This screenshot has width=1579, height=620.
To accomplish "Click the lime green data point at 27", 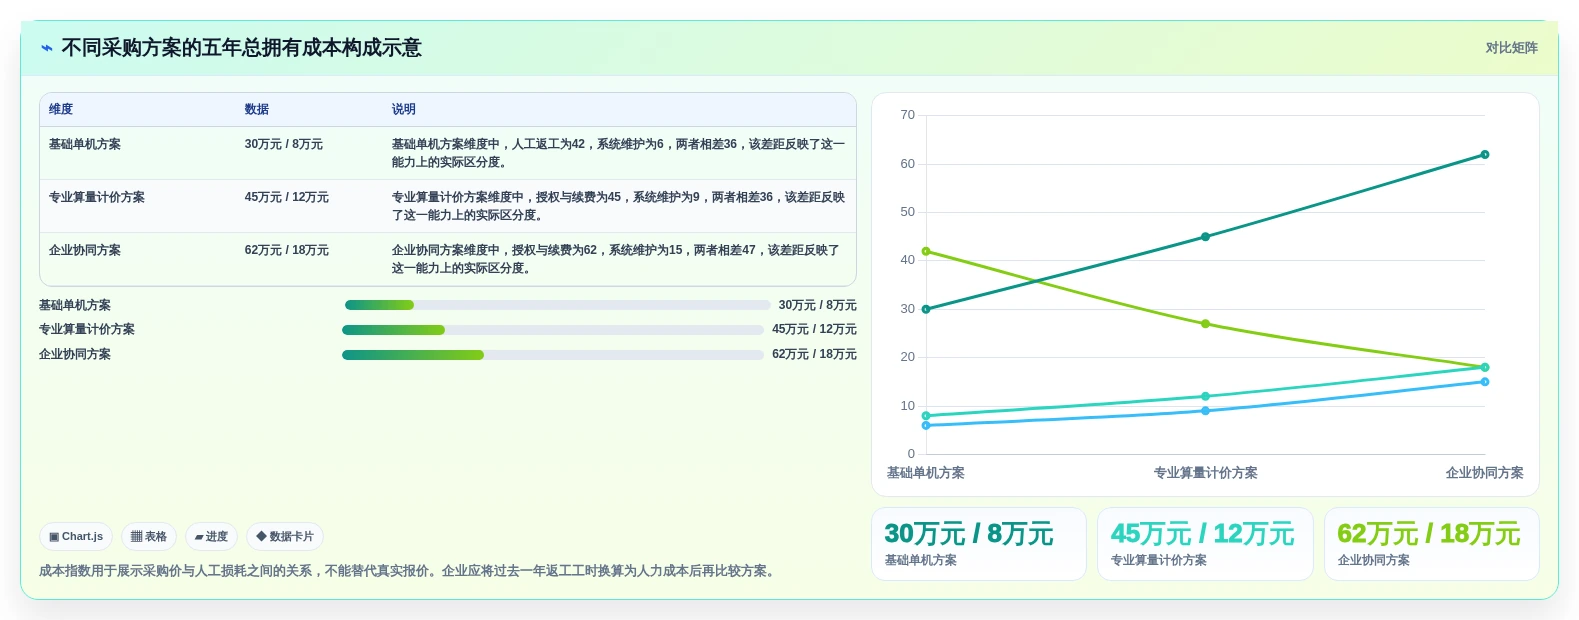I will click(x=1205, y=324).
